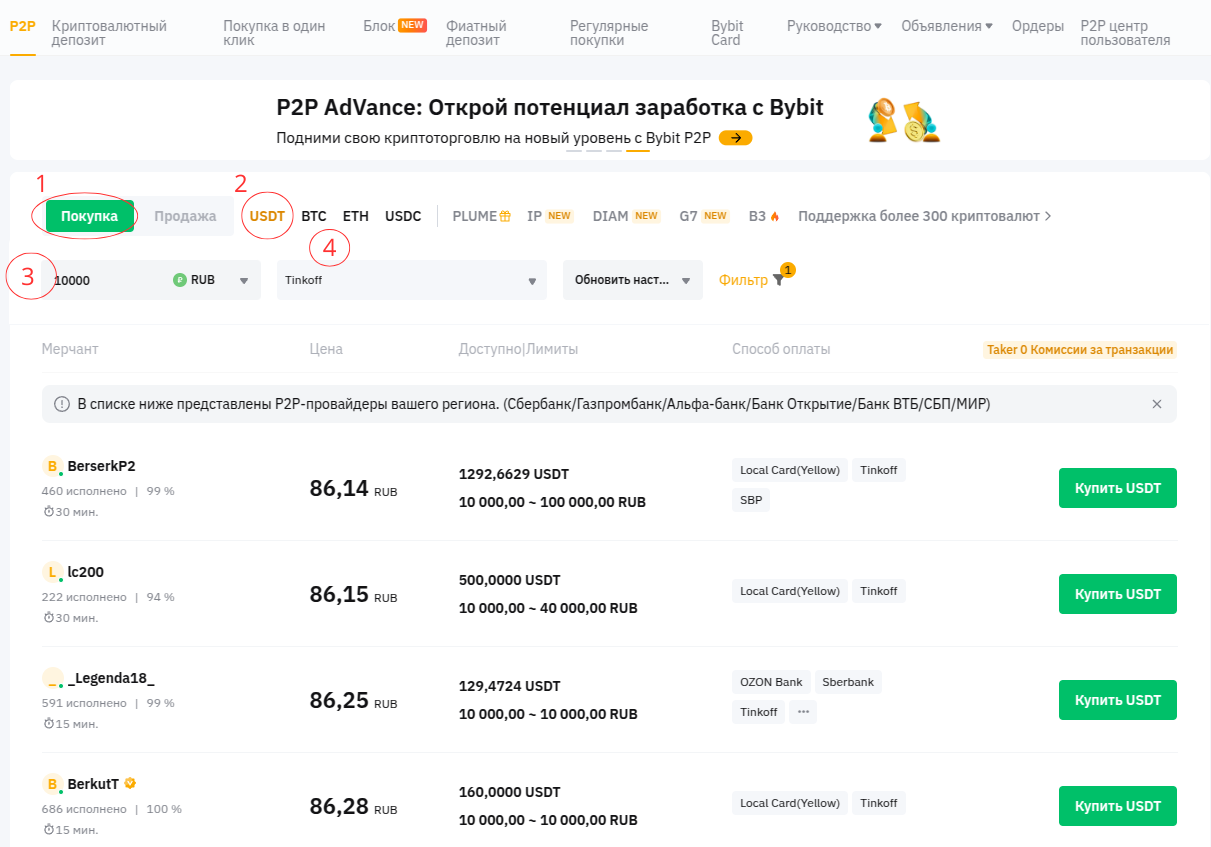Click Купить USDT for BerserkP2
The width and height of the screenshot is (1211, 847).
click(1118, 488)
